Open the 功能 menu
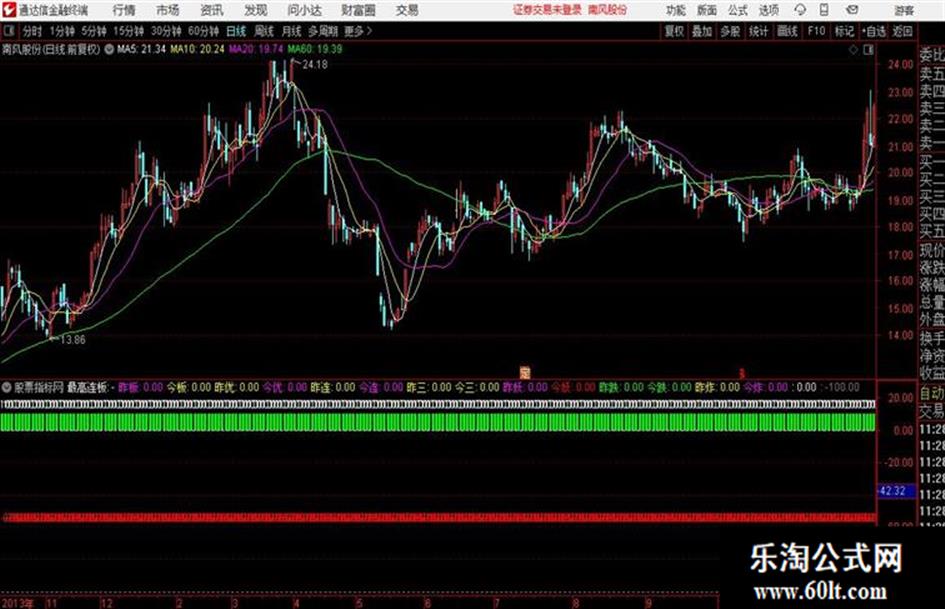Screen dimensions: 945x609 click(676, 10)
